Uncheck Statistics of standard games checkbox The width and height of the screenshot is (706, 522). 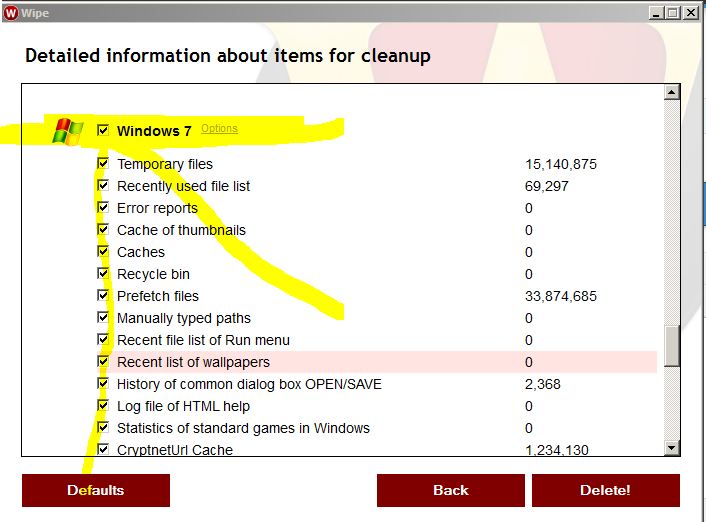click(103, 427)
